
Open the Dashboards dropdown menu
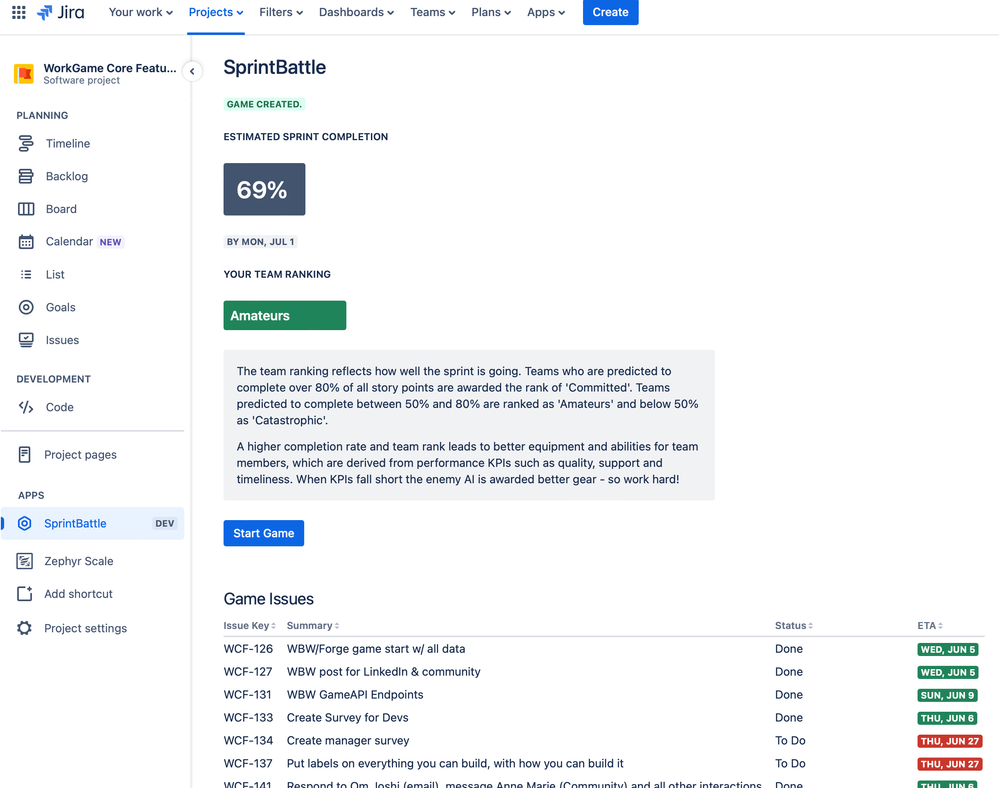[x=356, y=12]
